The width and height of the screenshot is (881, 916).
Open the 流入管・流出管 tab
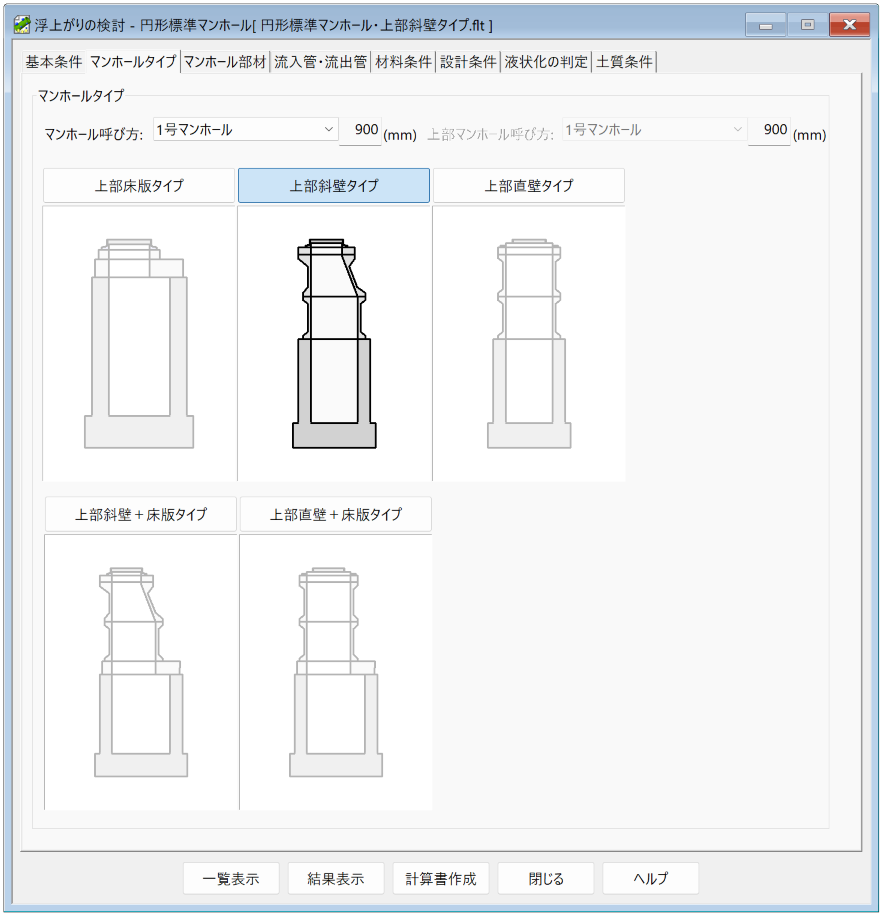coord(321,62)
